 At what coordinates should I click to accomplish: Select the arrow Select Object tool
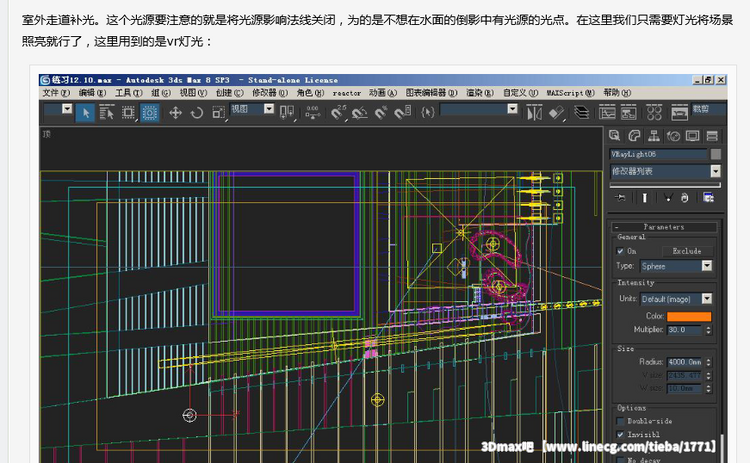click(85, 113)
